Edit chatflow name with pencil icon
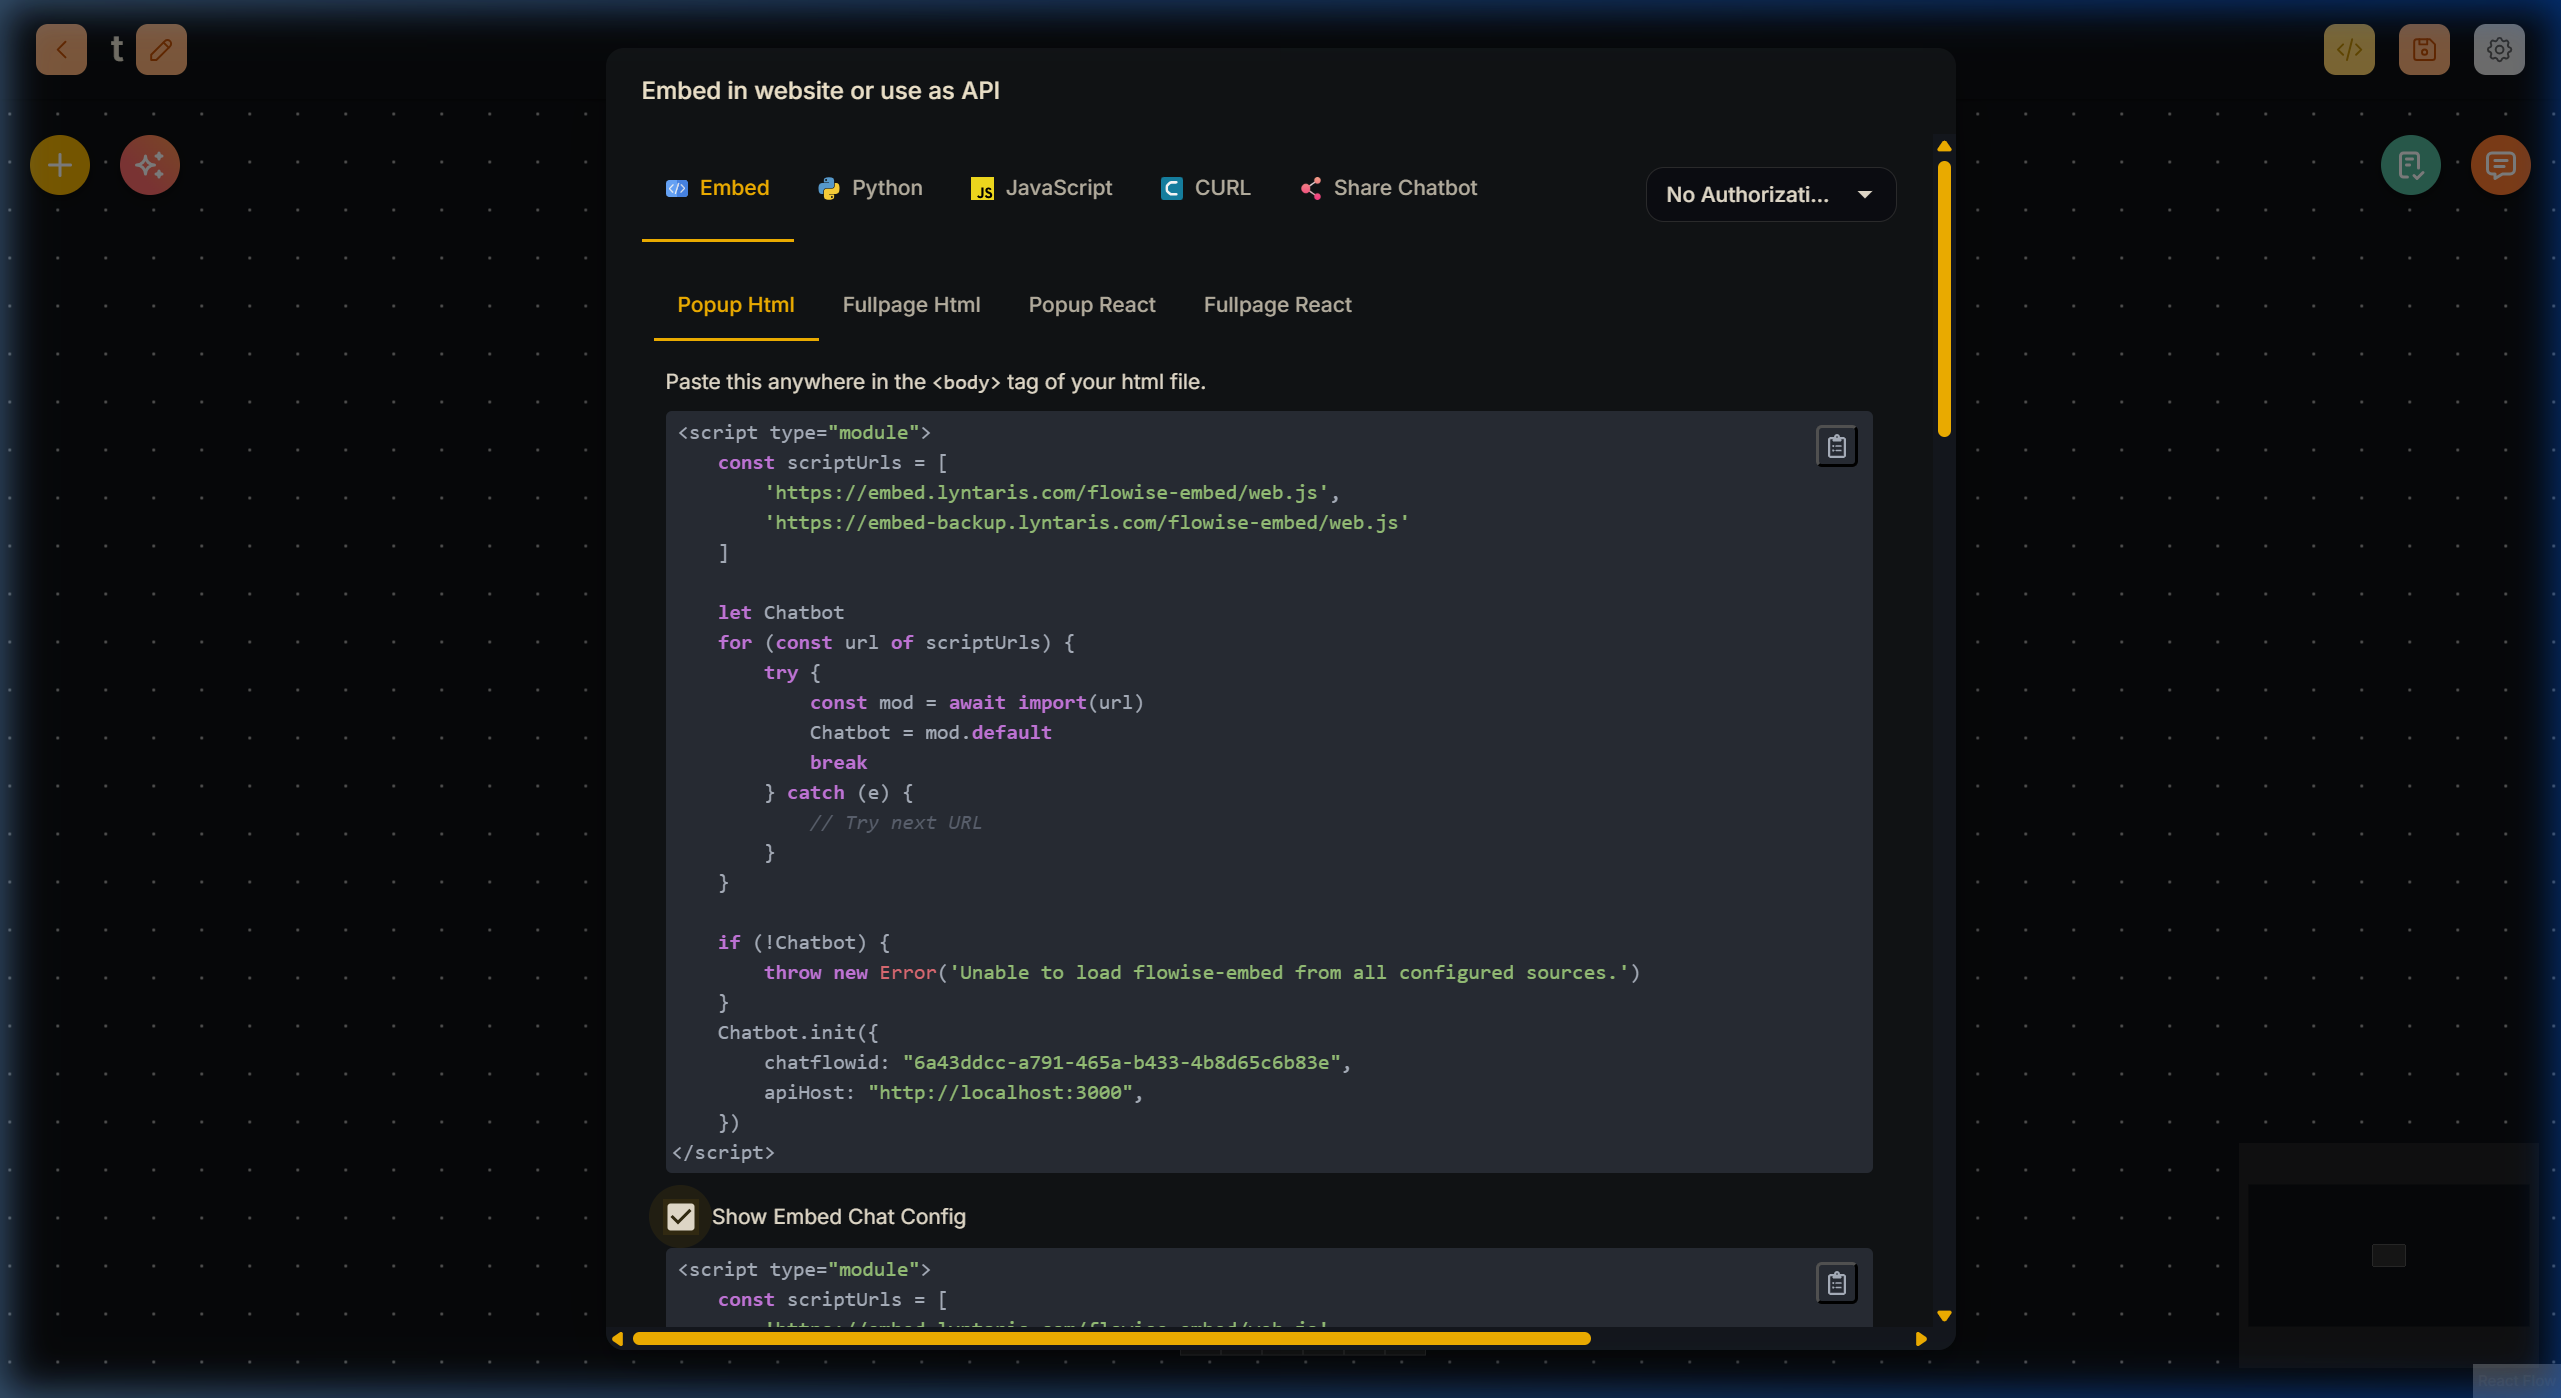Viewport: 2561px width, 1398px height. pyautogui.click(x=161, y=49)
